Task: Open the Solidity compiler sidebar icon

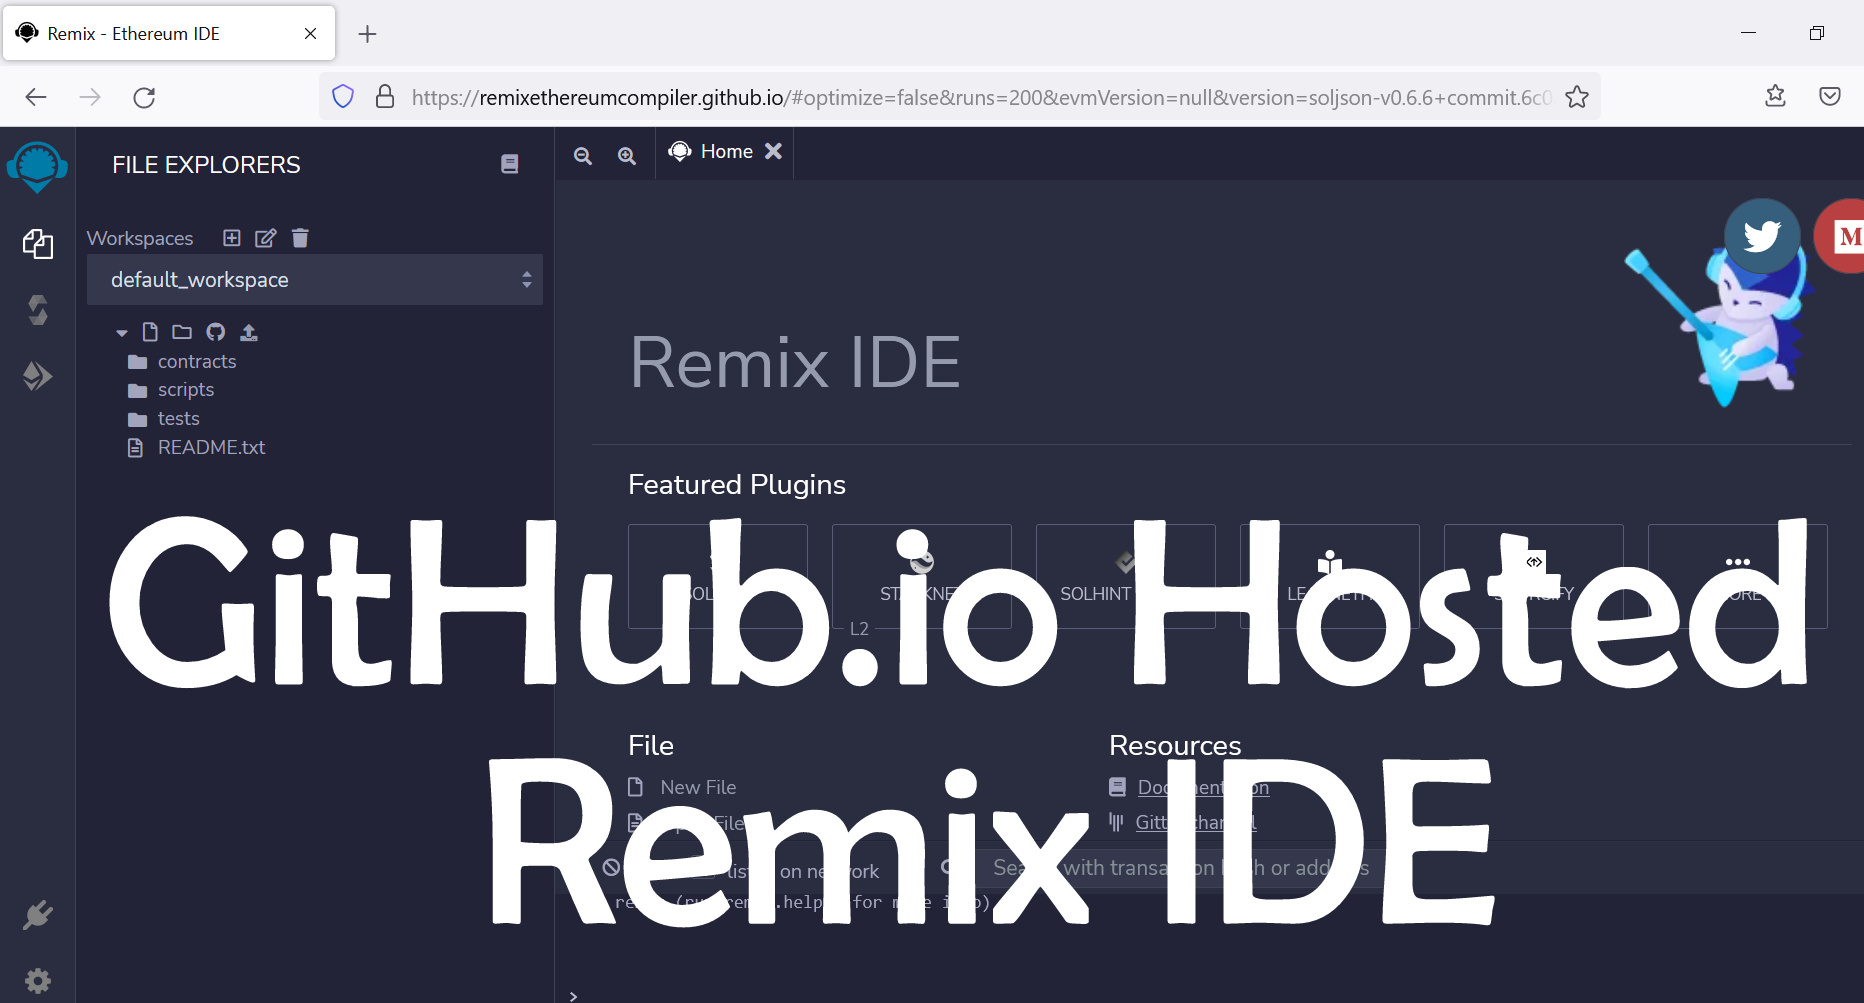Action: (x=37, y=310)
